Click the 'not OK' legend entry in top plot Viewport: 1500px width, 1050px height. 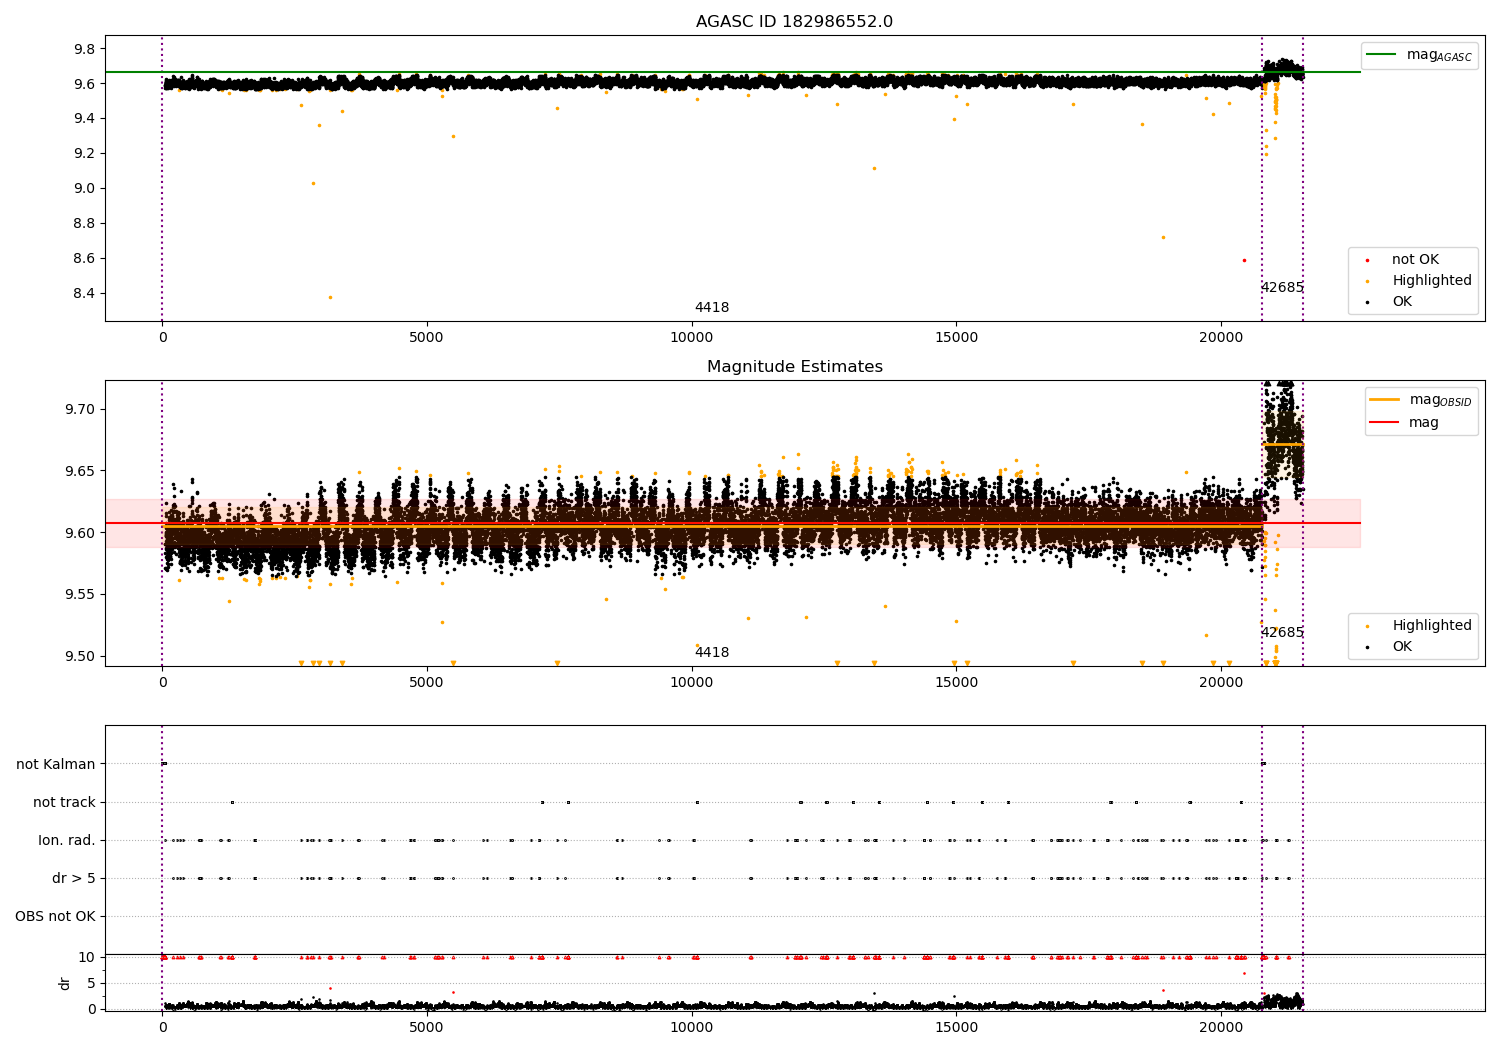(x=1415, y=260)
